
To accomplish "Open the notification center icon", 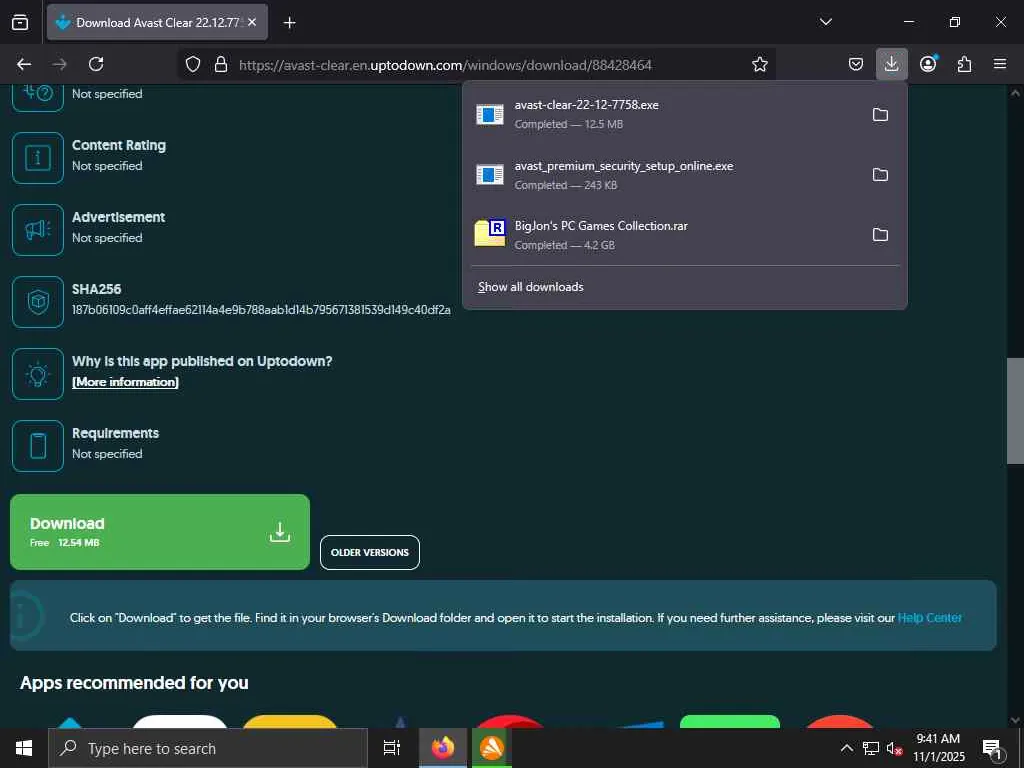I will [992, 748].
